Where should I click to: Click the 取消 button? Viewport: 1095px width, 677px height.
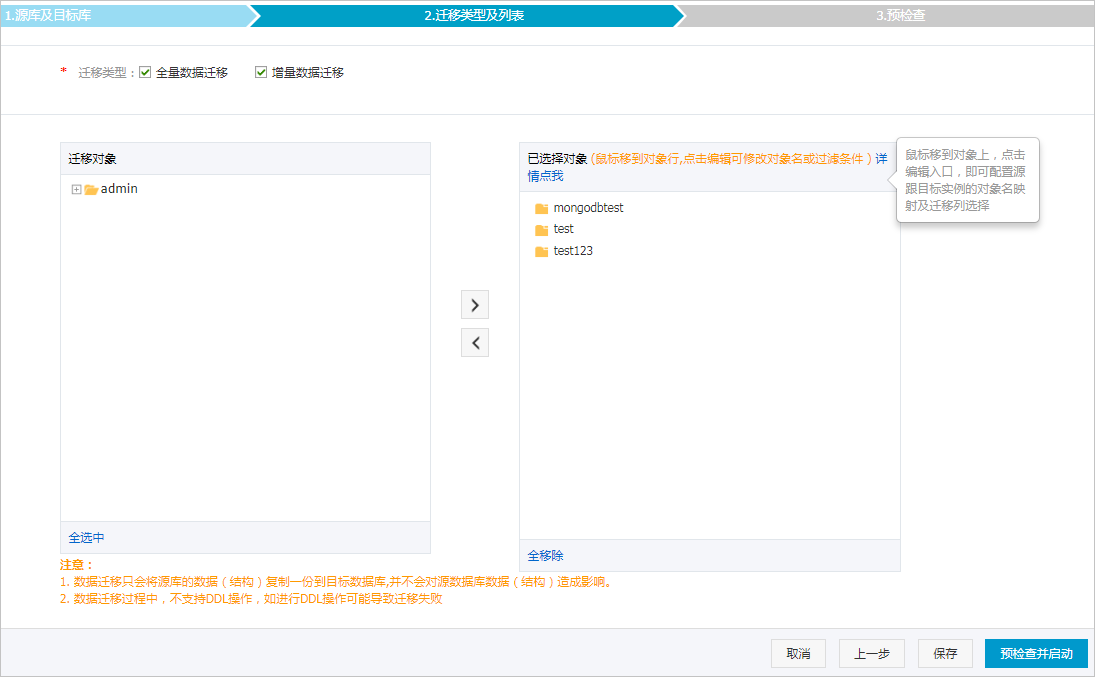click(x=798, y=653)
